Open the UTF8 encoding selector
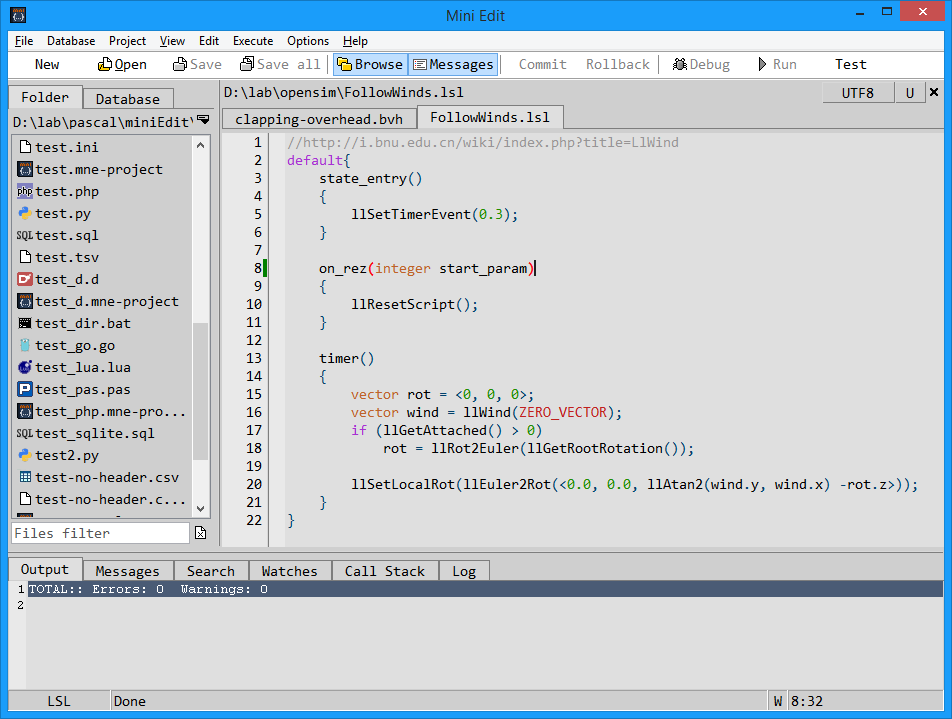The width and height of the screenshot is (952, 719). tap(857, 93)
